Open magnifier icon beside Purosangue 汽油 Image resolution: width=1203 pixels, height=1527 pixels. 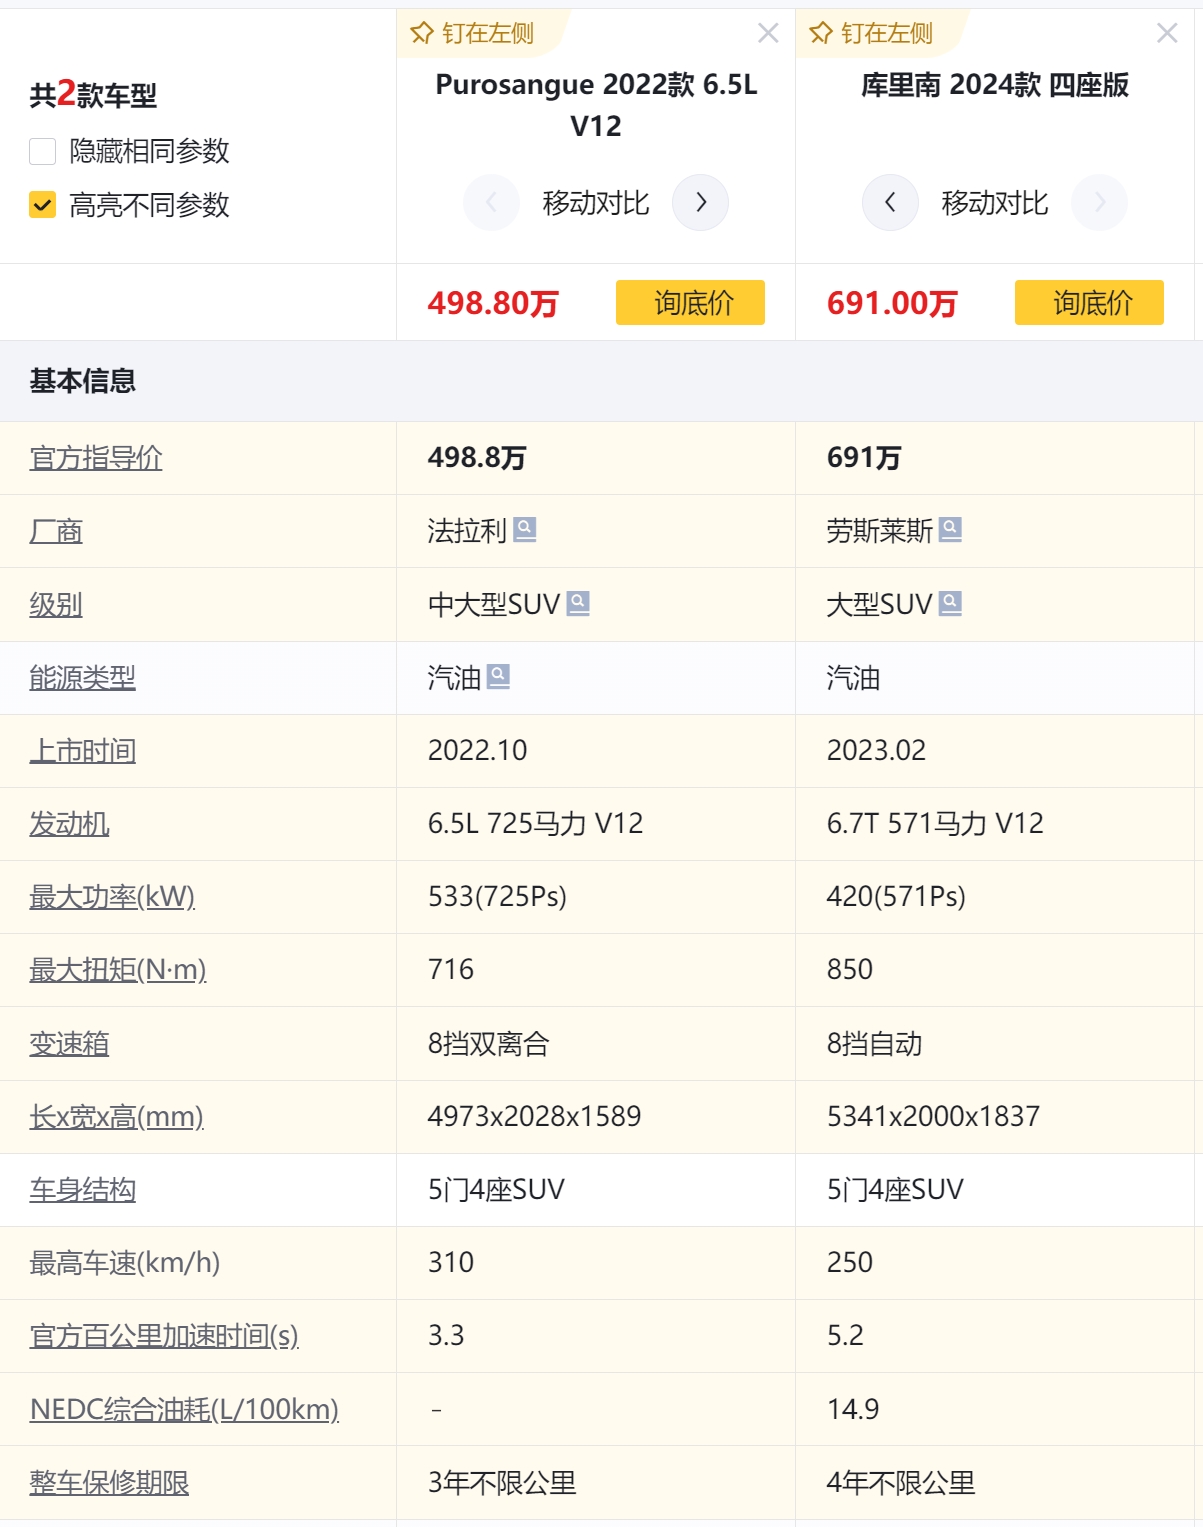point(498,677)
